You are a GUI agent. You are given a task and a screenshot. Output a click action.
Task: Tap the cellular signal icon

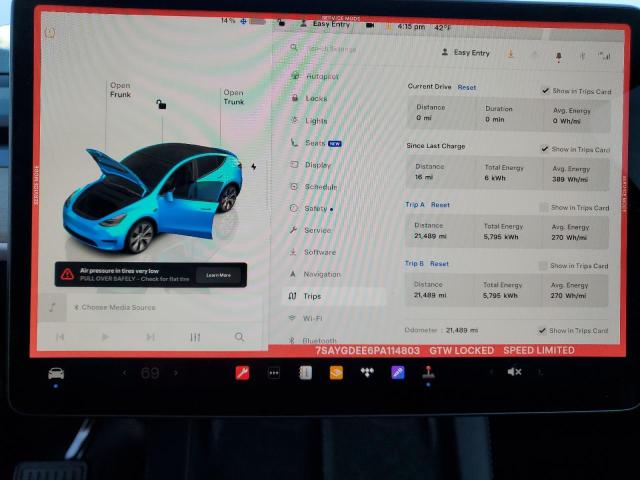click(x=604, y=56)
